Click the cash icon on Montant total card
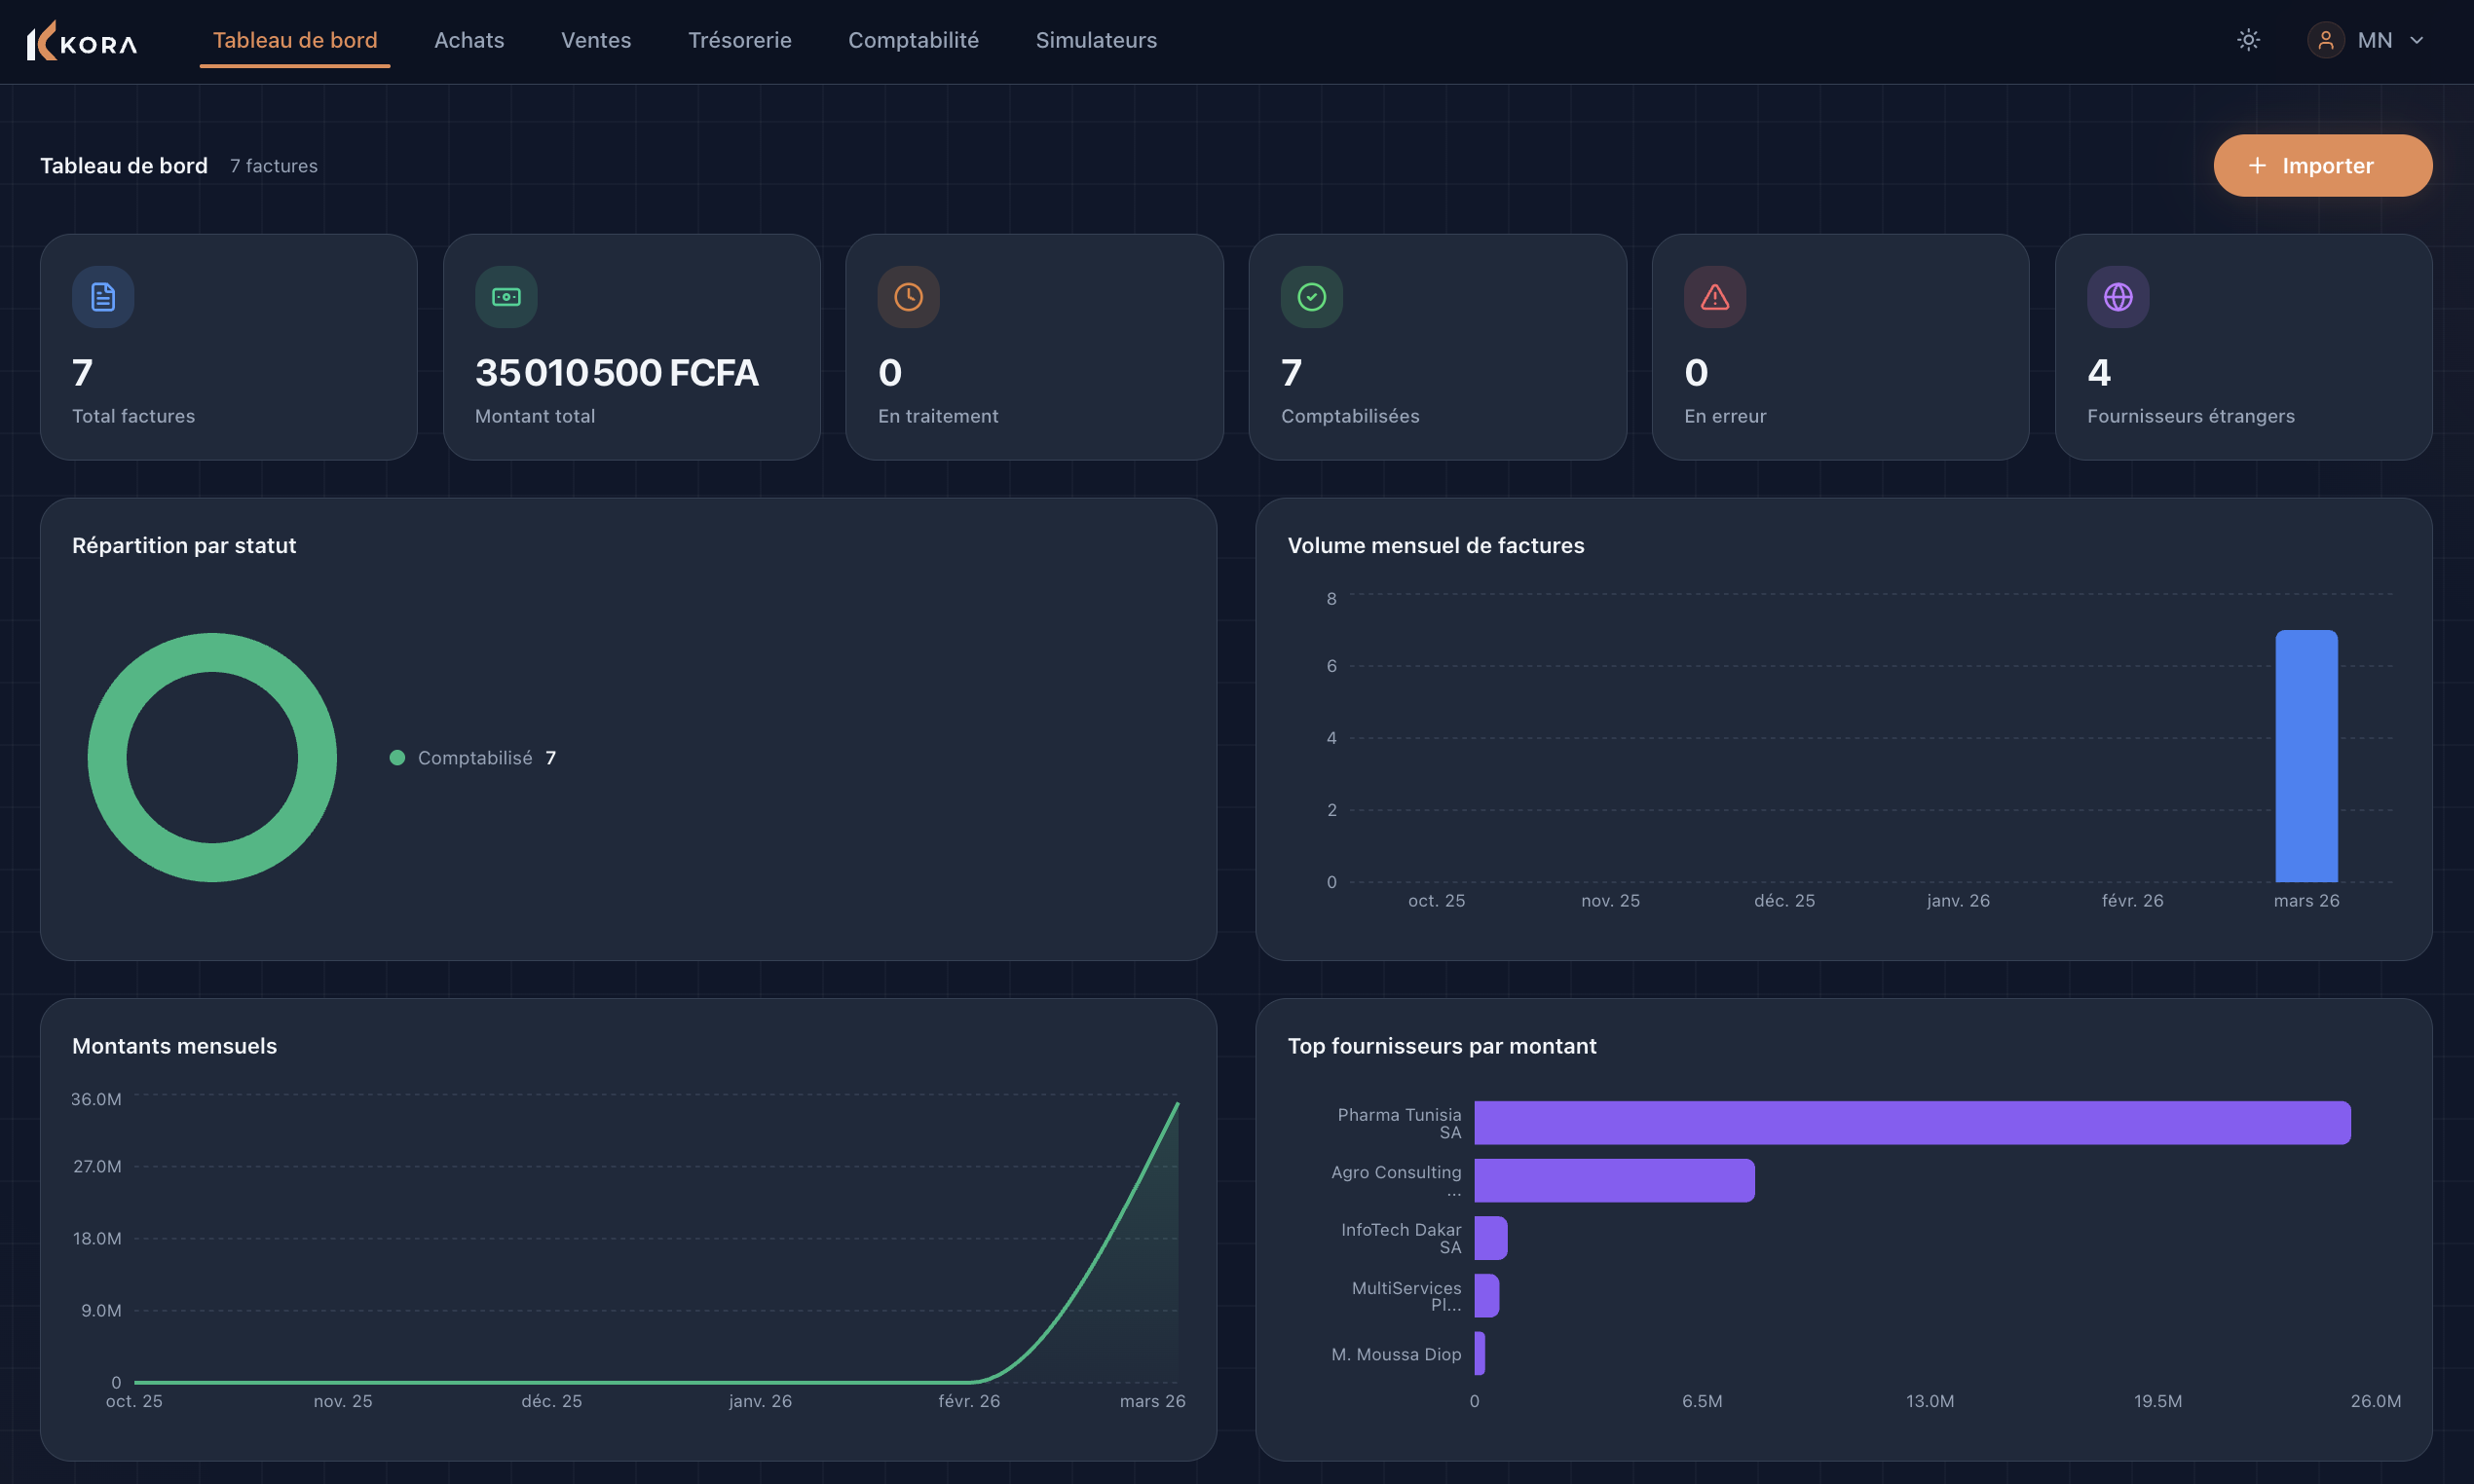The width and height of the screenshot is (2474, 1484). tap(506, 296)
